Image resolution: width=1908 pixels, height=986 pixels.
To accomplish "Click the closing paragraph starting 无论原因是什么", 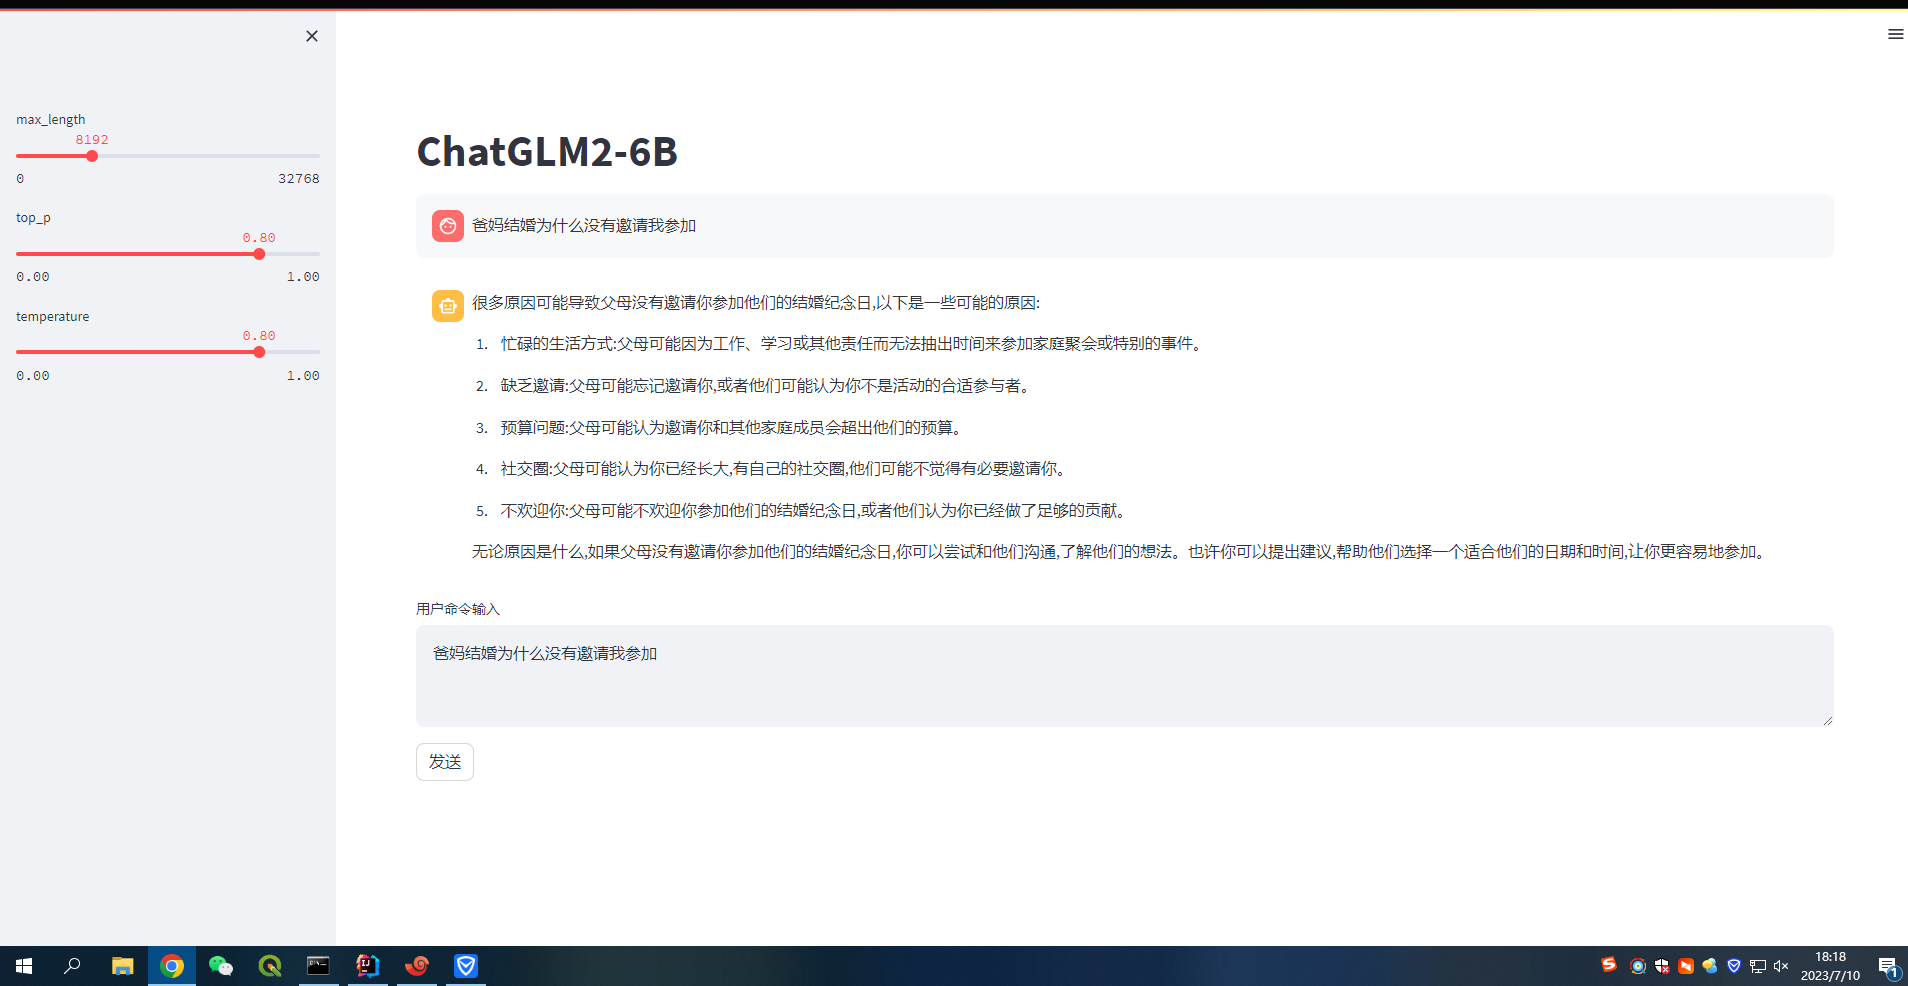I will pyautogui.click(x=1122, y=552).
